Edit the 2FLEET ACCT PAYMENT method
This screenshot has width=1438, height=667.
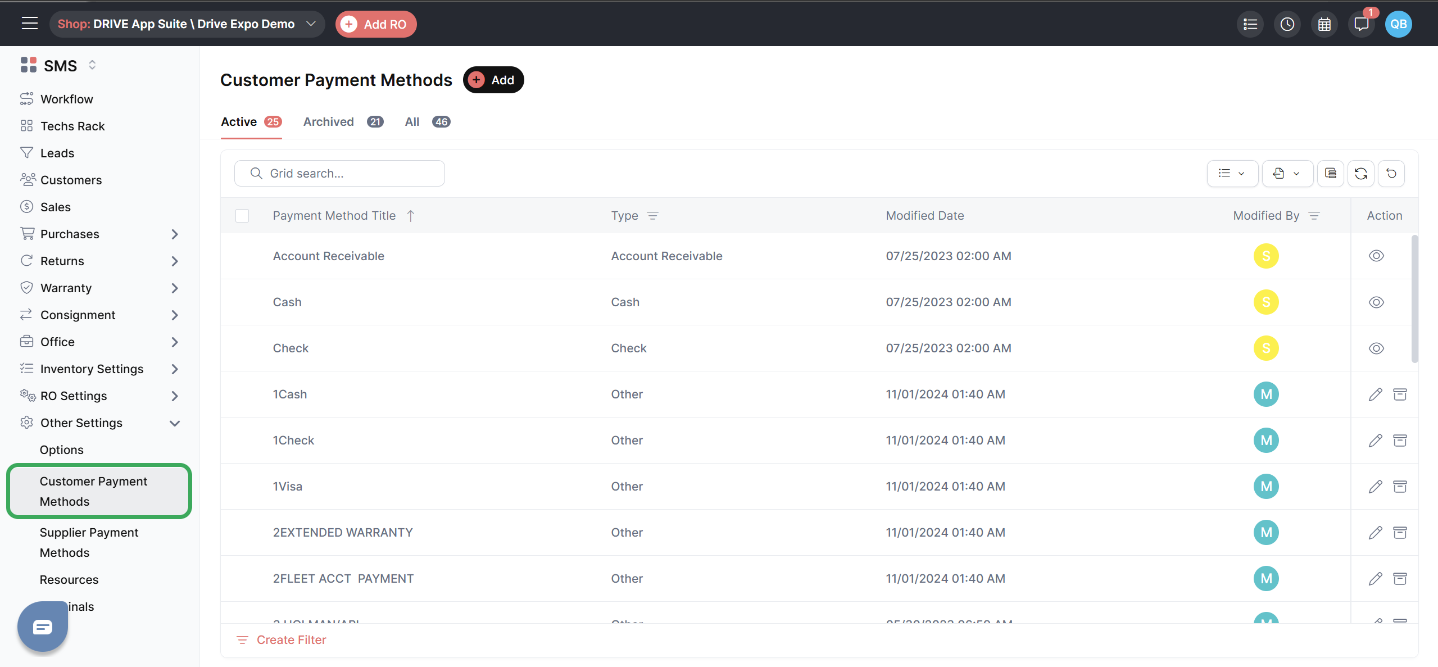[1375, 578]
